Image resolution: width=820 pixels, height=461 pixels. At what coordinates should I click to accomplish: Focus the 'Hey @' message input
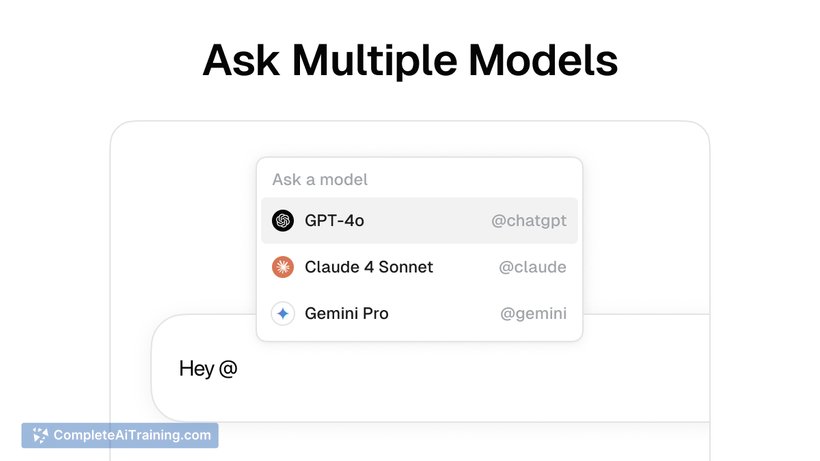coord(430,368)
